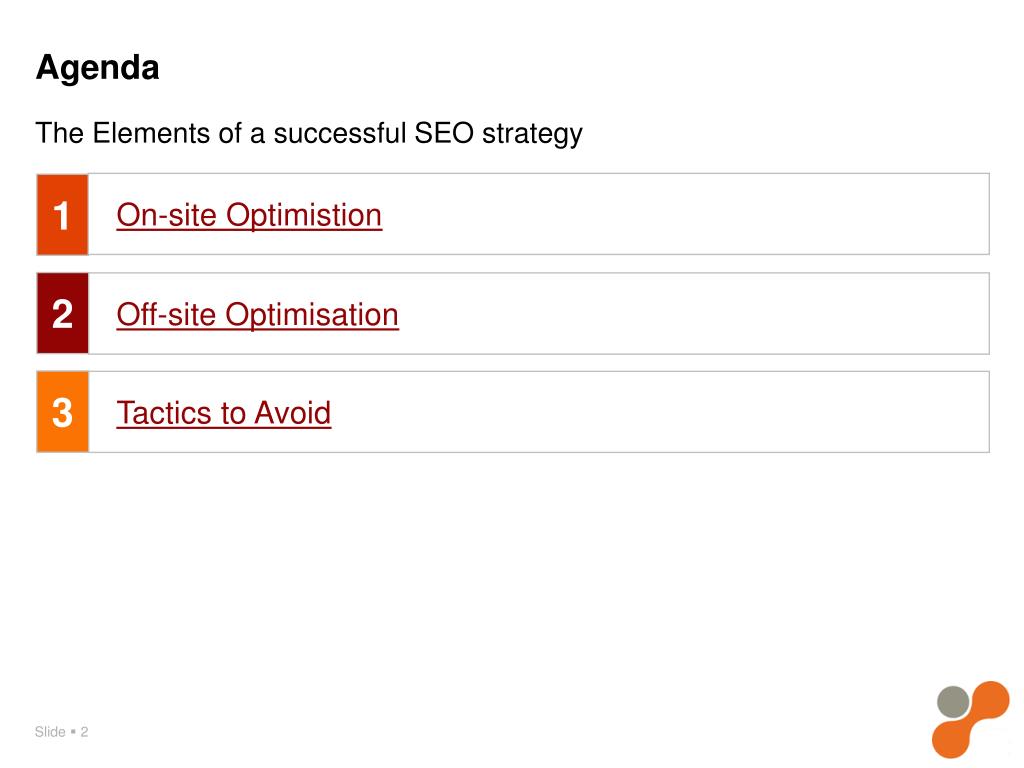
Task: Go to Tactics to Avoid link
Action: click(x=223, y=413)
